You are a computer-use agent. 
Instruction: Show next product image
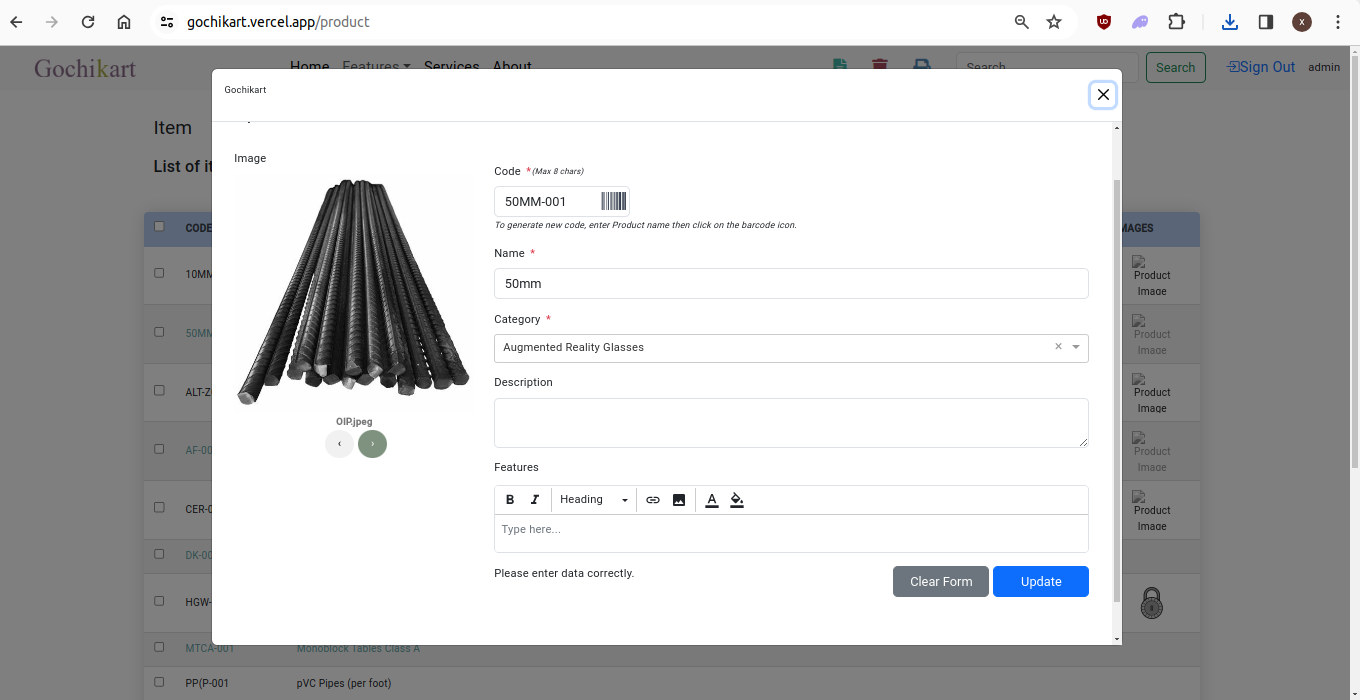tap(372, 444)
